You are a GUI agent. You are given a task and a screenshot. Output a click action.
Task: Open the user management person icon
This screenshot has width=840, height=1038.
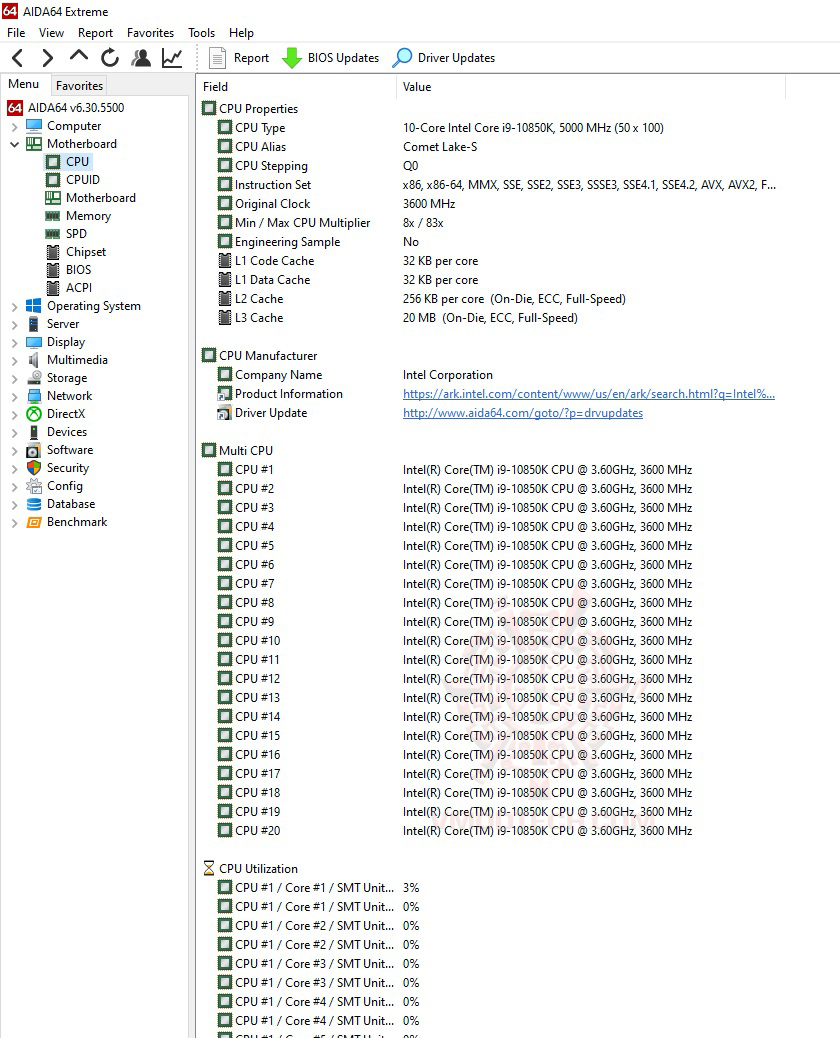(140, 58)
